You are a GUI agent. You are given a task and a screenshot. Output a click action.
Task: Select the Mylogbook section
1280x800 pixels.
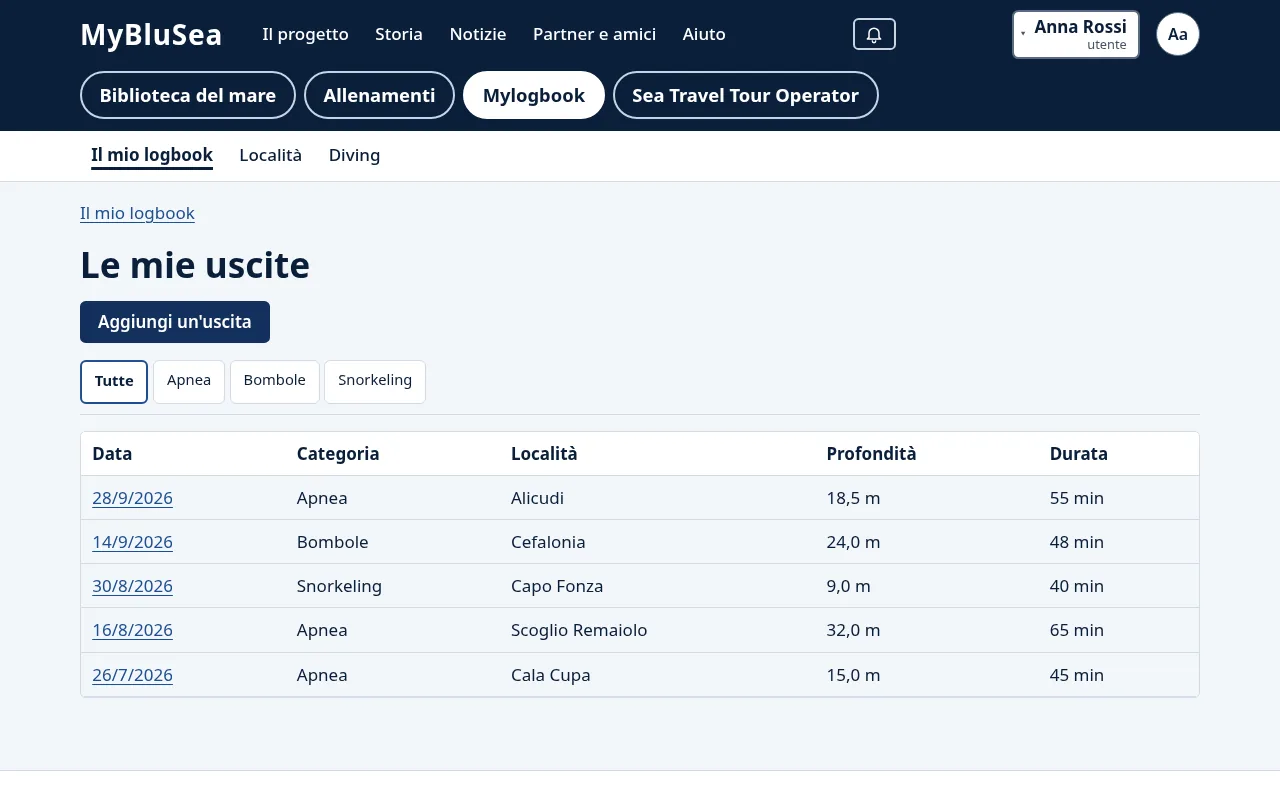[534, 95]
